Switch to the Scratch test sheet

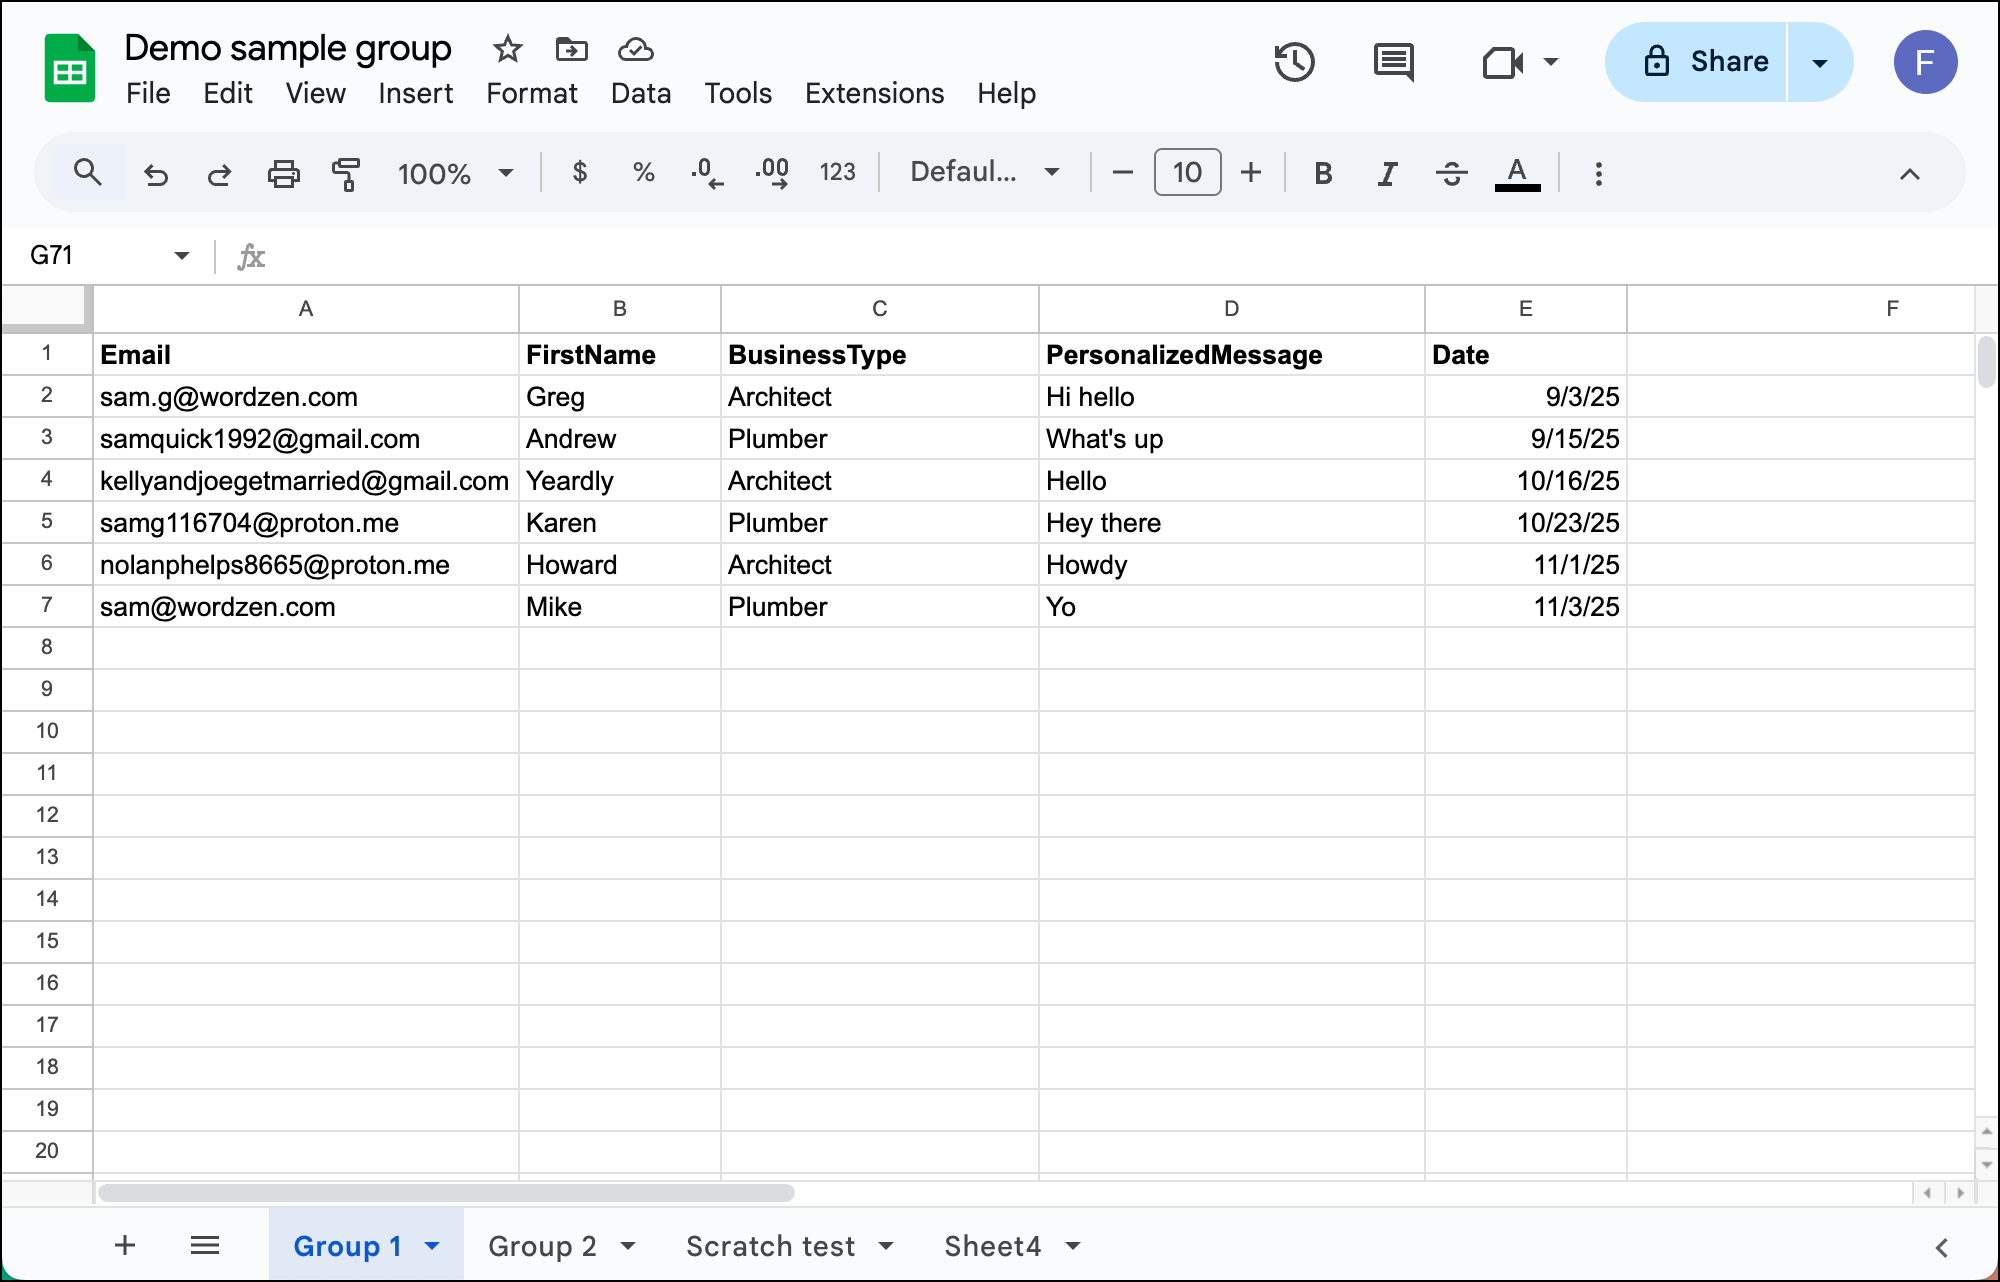tap(770, 1245)
